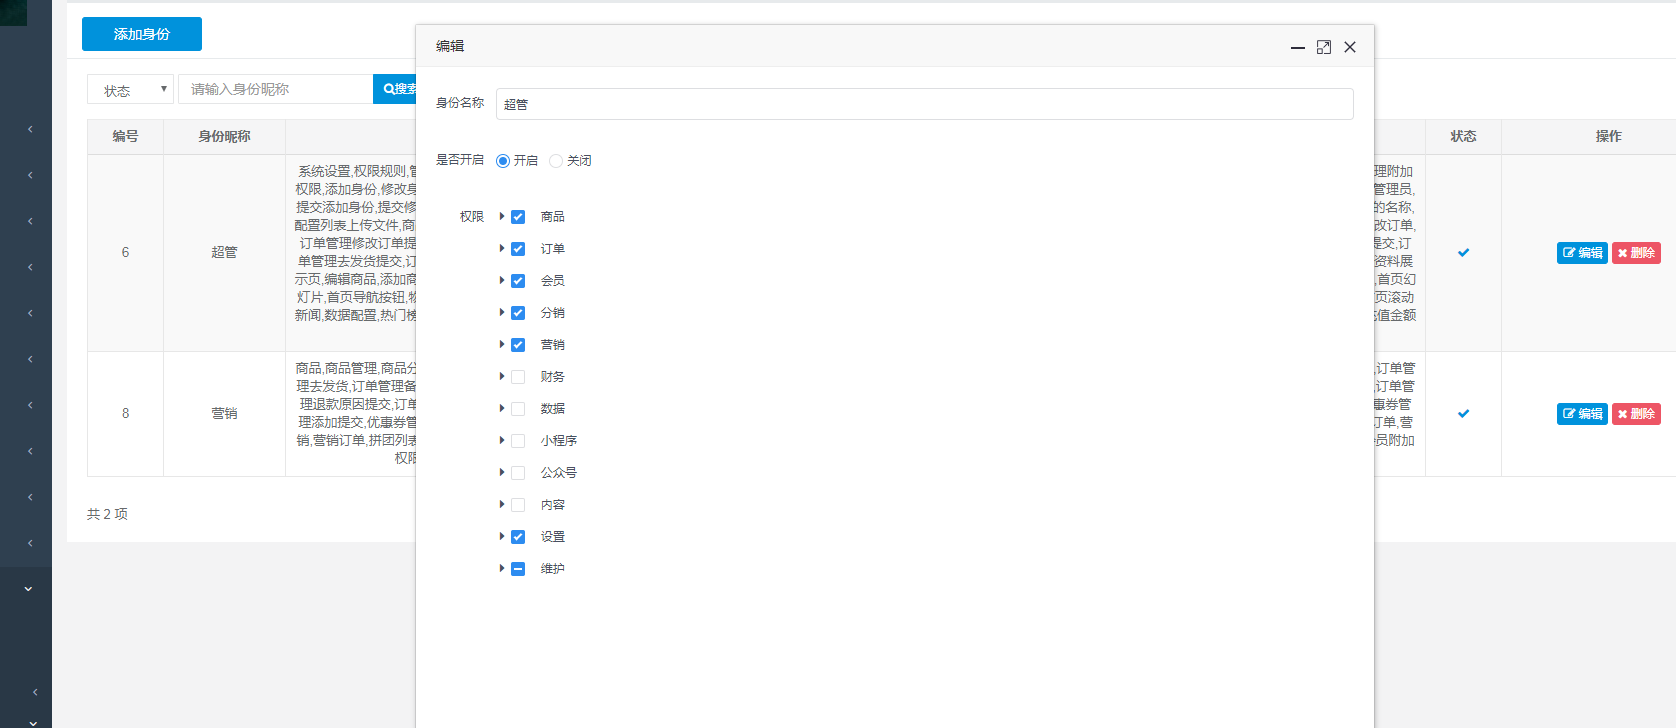Toggle the 维护 partially-checked checkbox
Image resolution: width=1676 pixels, height=728 pixels.
518,569
